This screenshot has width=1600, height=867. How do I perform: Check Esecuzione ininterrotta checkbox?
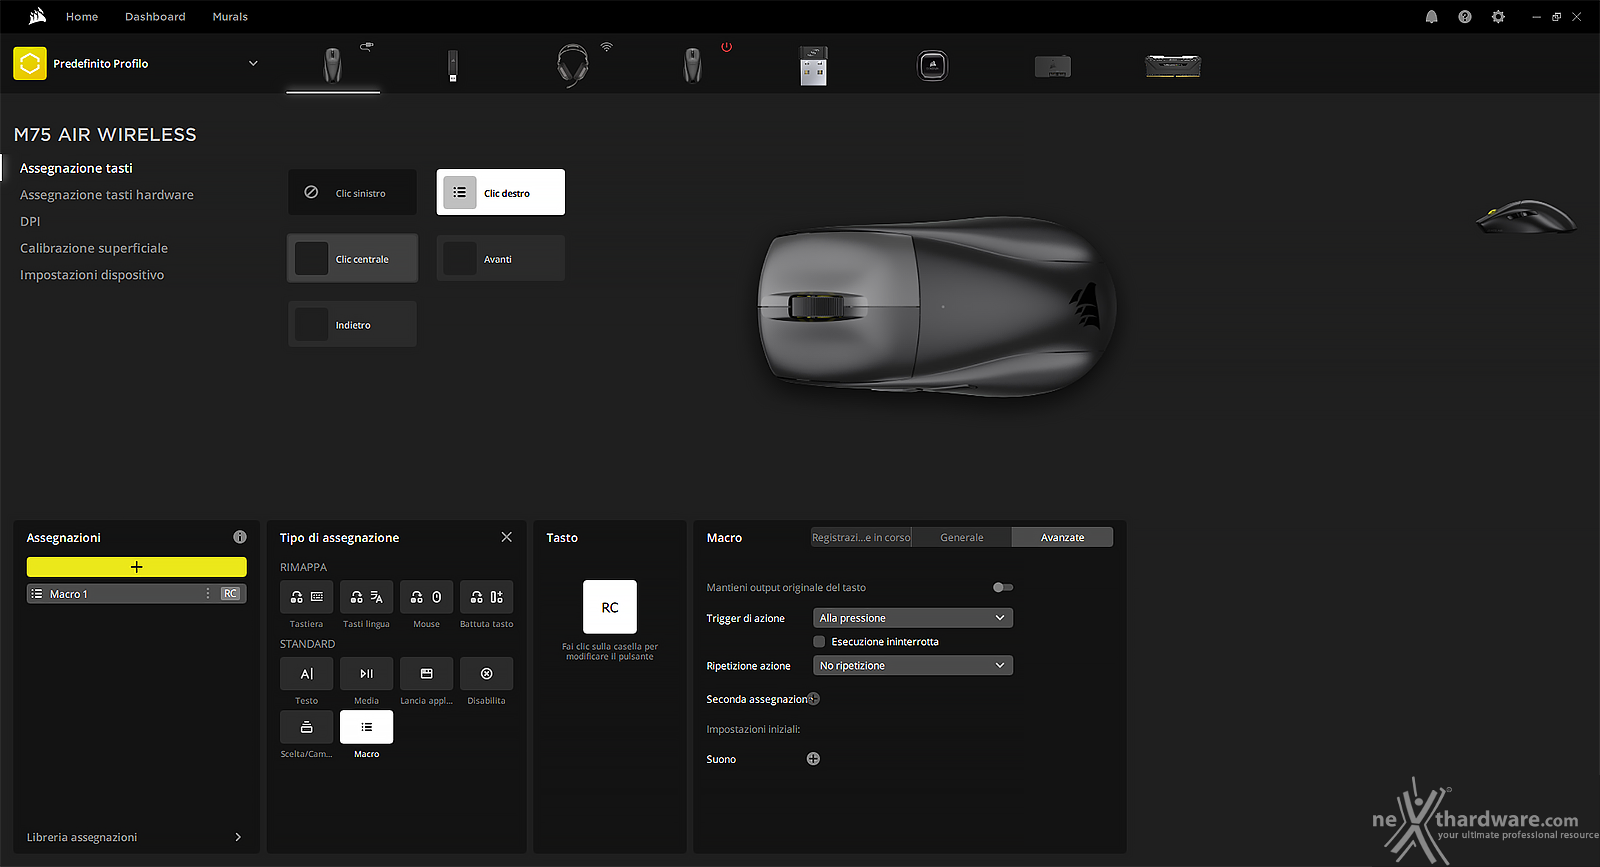coord(819,642)
